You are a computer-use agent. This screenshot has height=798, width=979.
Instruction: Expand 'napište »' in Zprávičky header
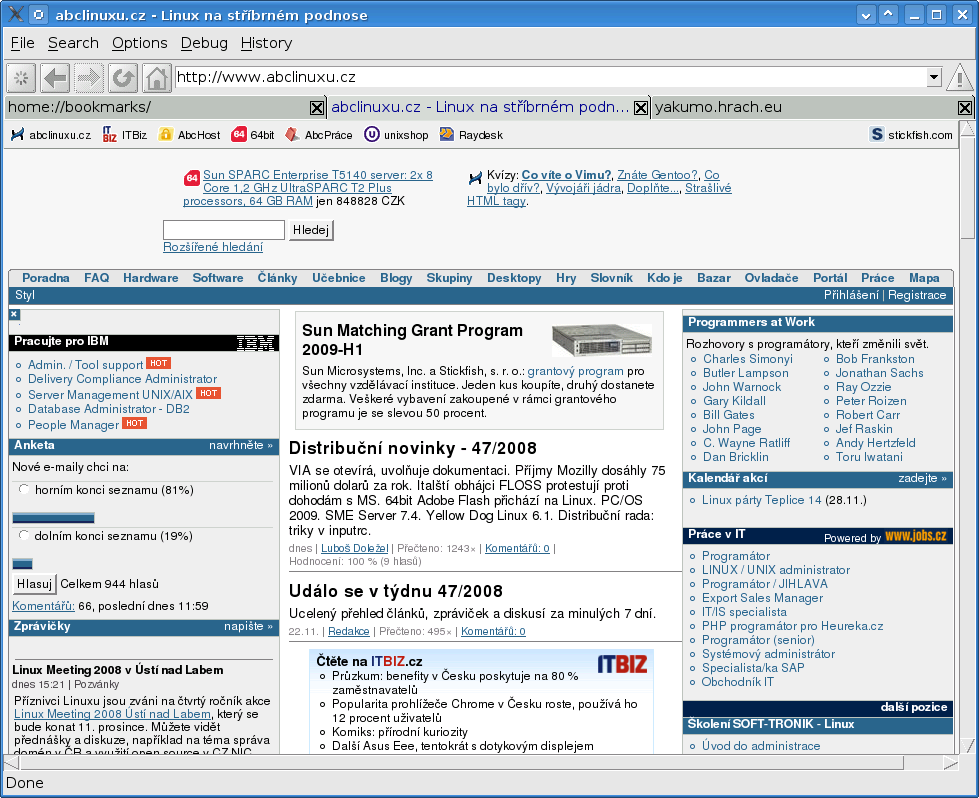click(248, 626)
